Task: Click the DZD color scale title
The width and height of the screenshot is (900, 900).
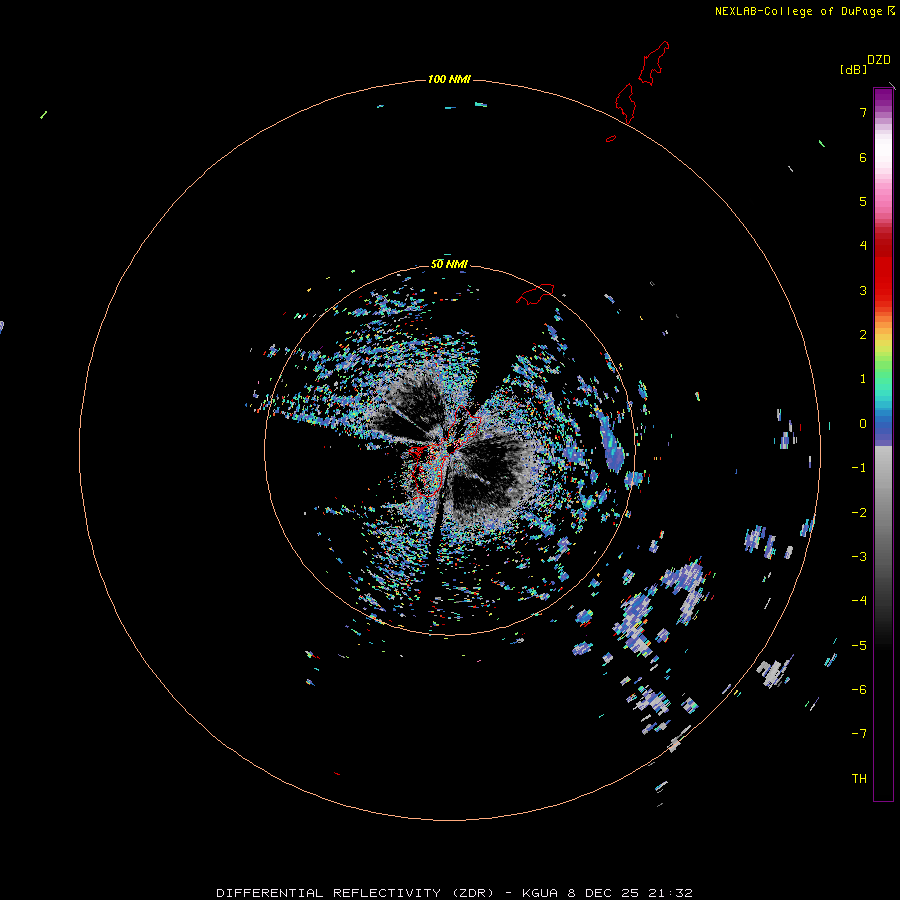Action: coord(879,60)
